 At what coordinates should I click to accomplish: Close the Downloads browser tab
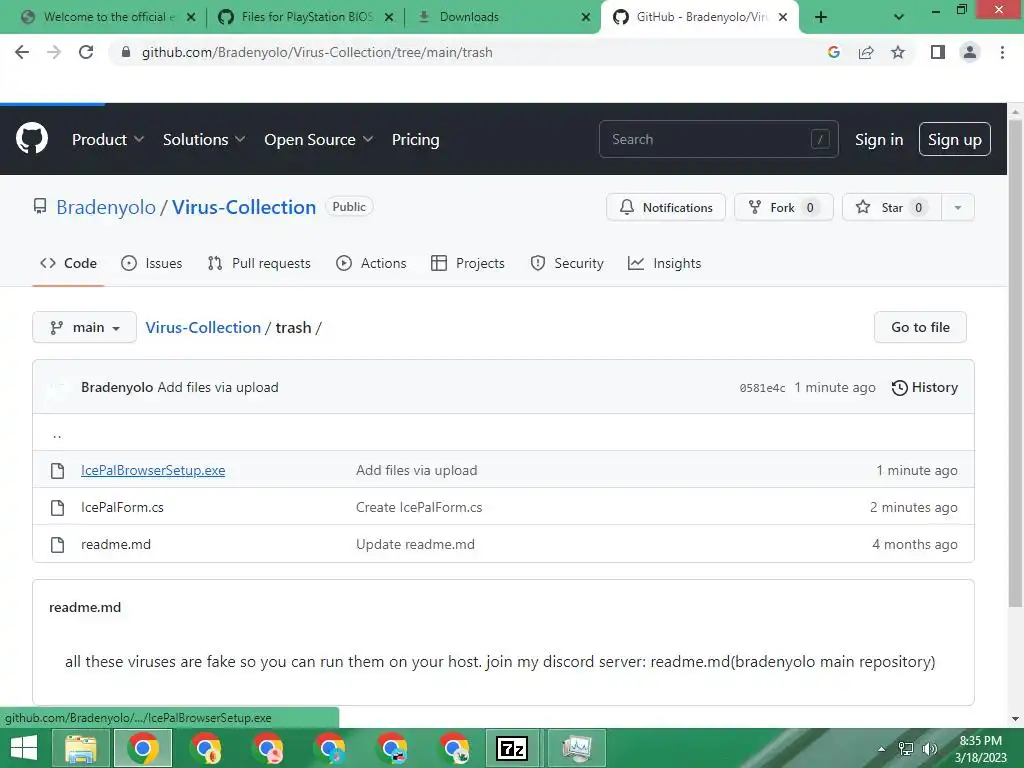pos(586,17)
